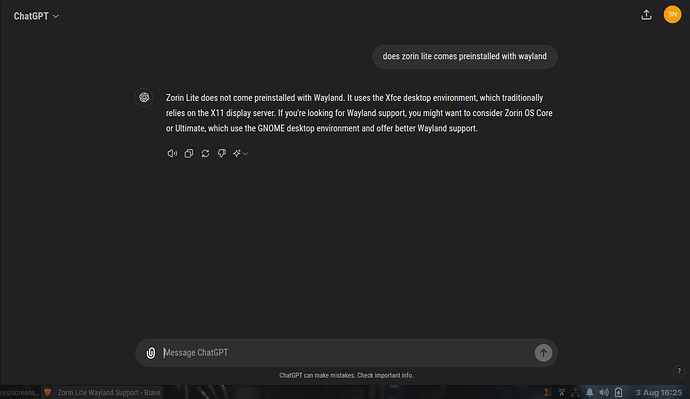Open the network connection tray icon

pos(575,392)
